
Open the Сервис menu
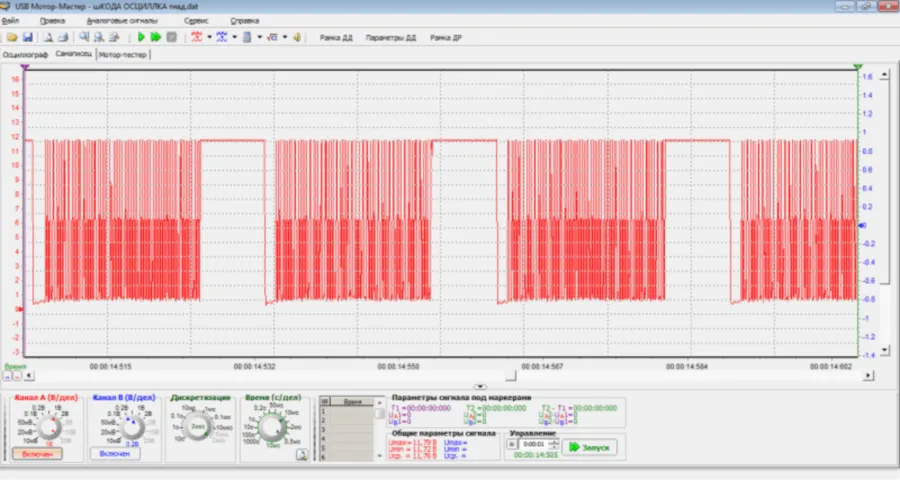click(196, 21)
